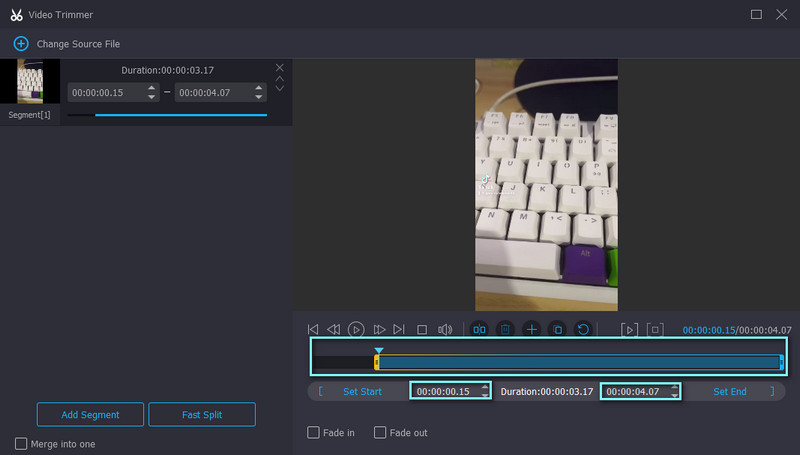Add new segment with plus icon
Image resolution: width=800 pixels, height=455 pixels.
point(531,329)
